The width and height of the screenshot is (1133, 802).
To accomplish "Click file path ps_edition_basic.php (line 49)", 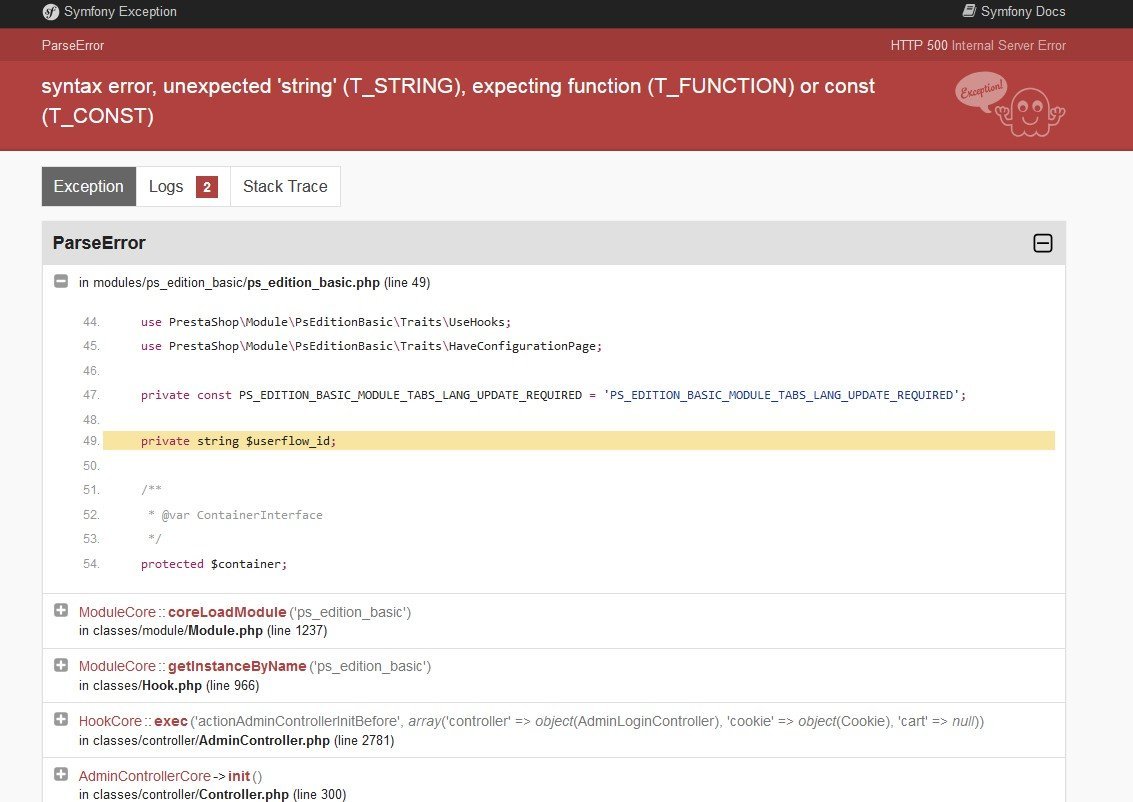I will [x=254, y=283].
